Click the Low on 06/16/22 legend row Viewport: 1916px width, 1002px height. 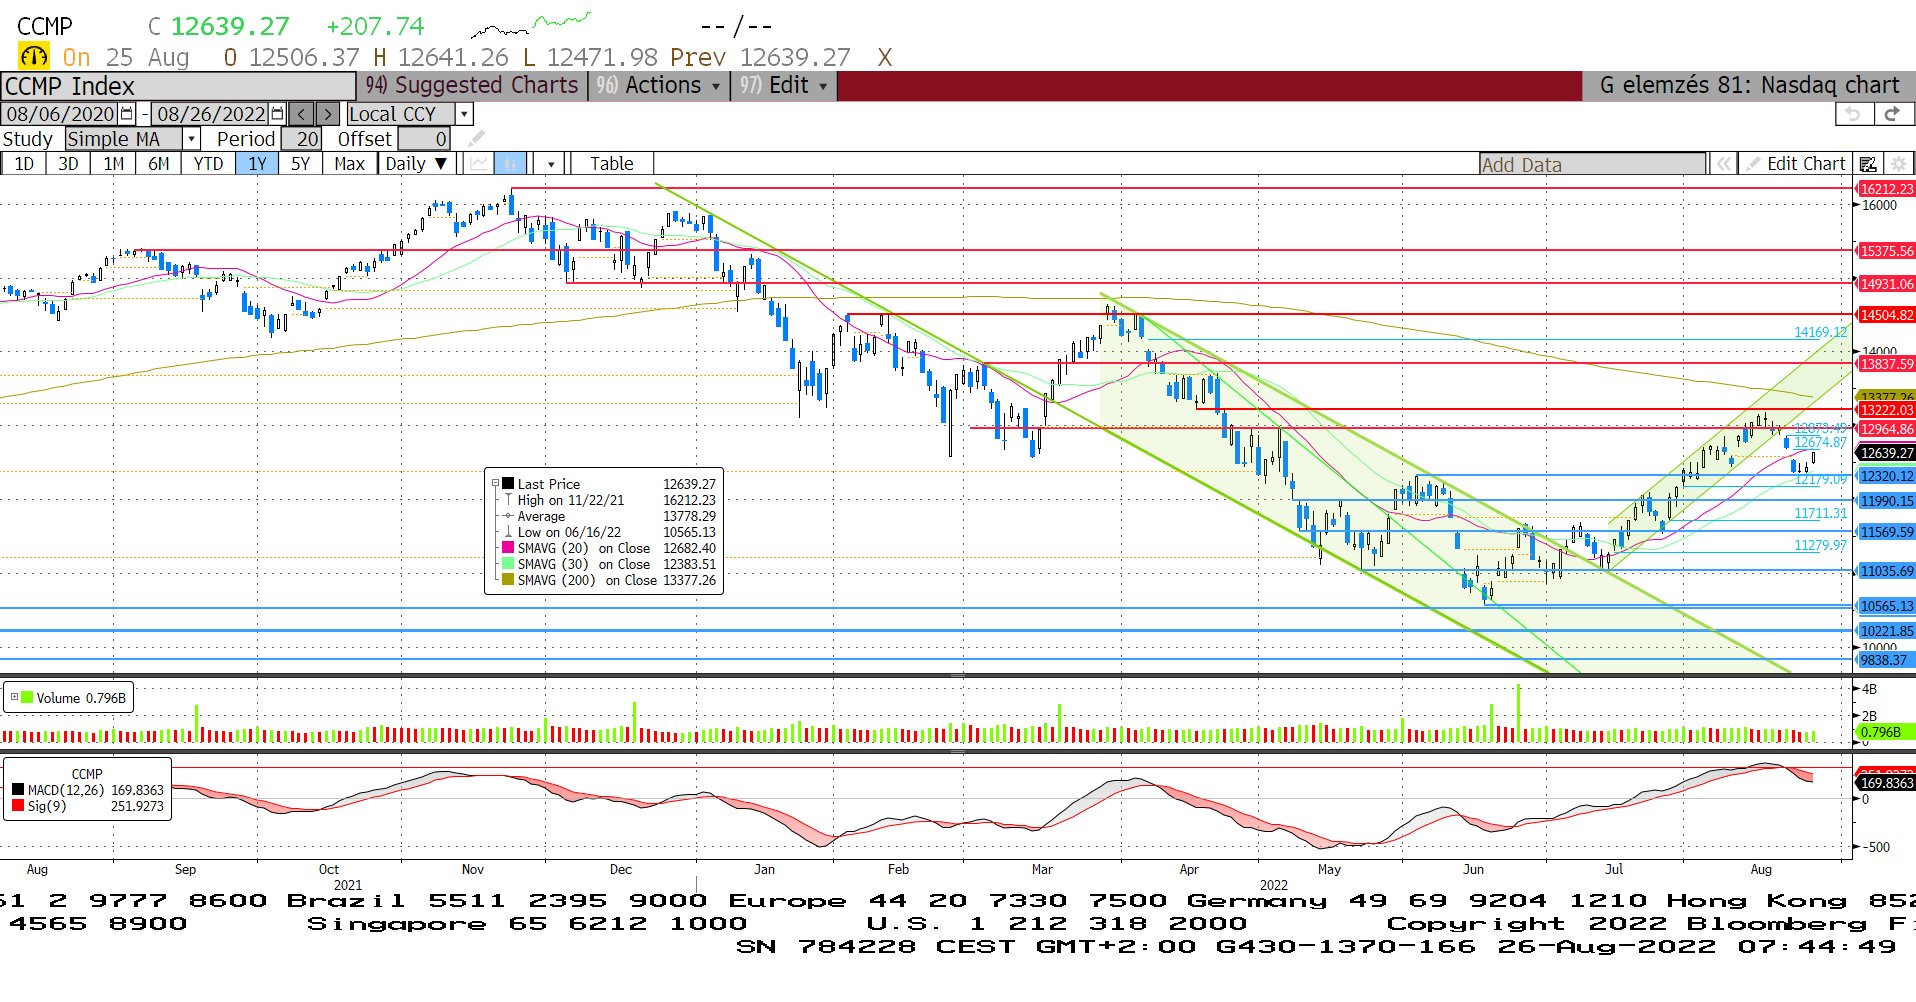(x=610, y=531)
